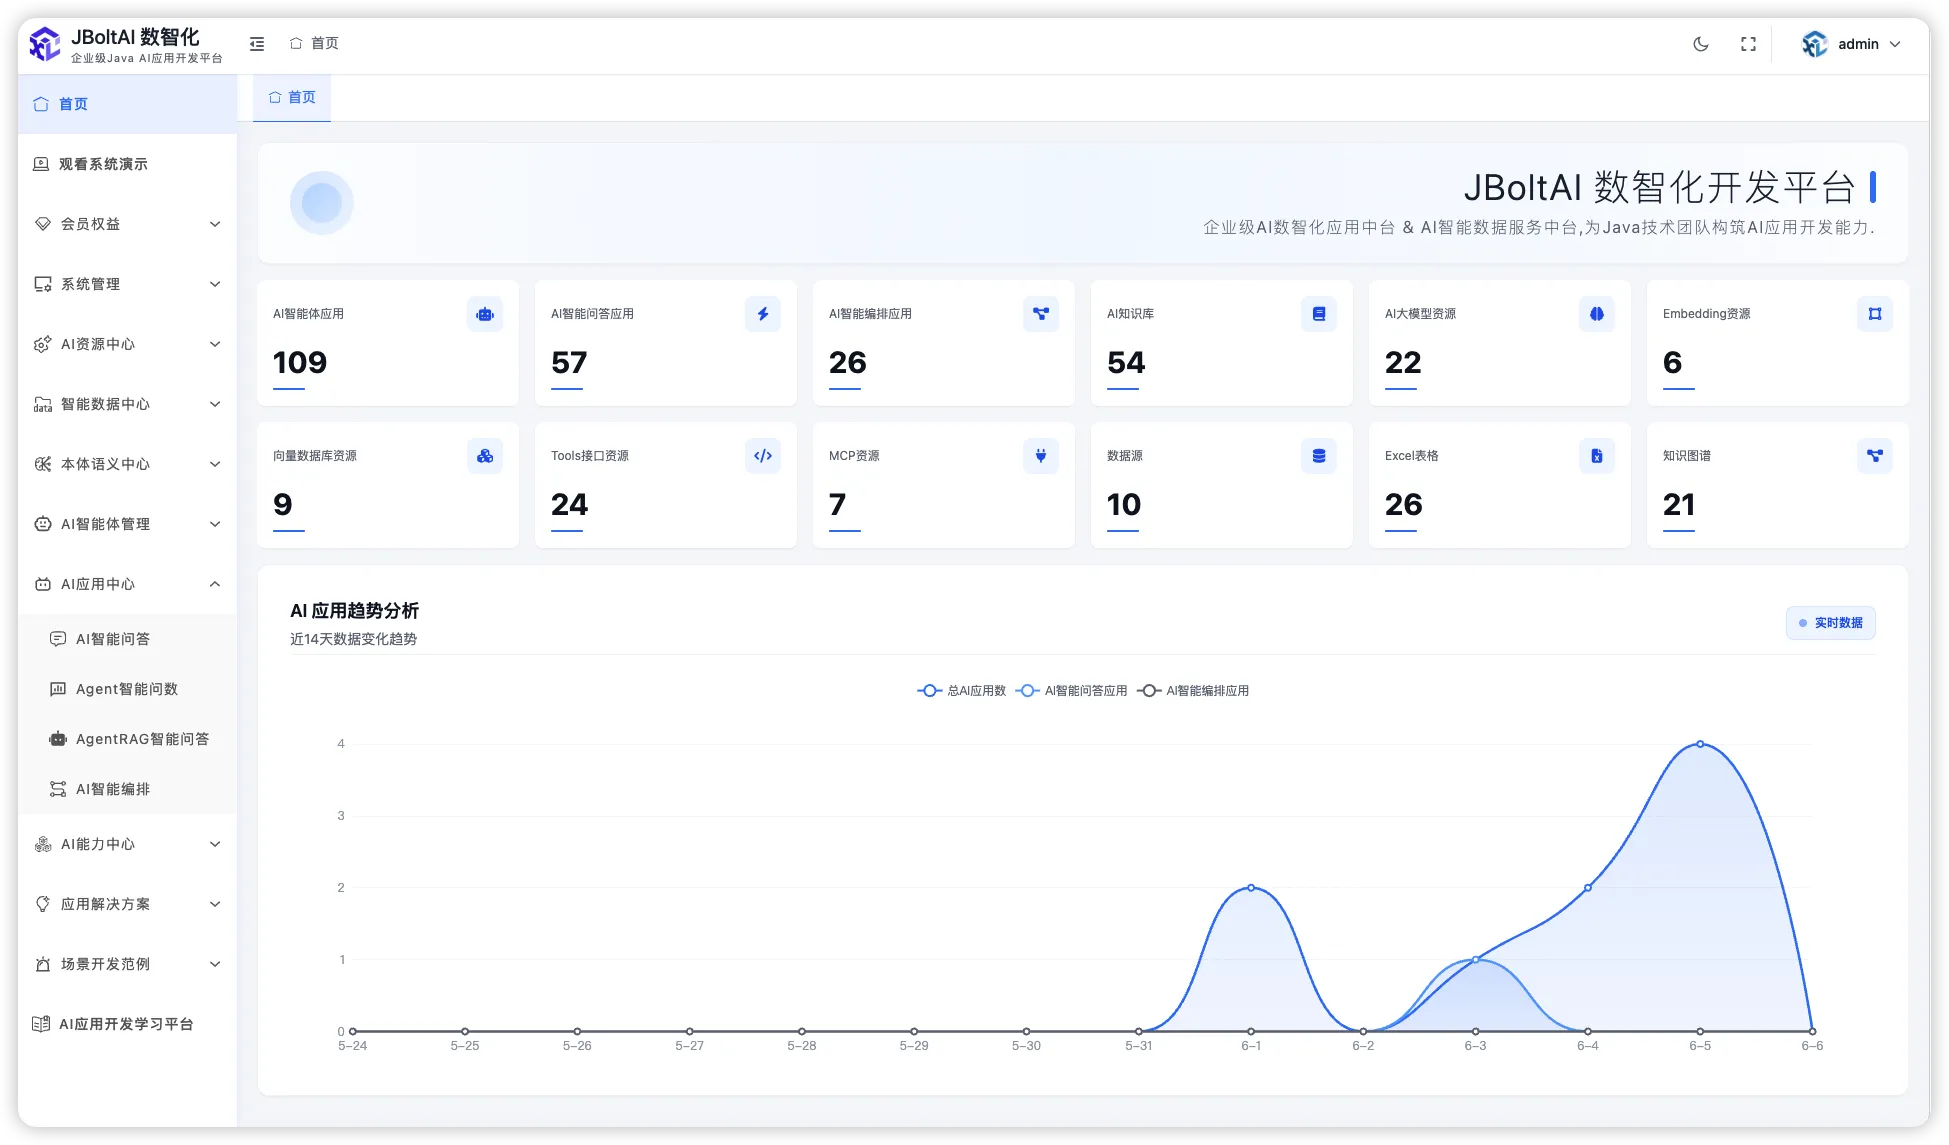This screenshot has height=1145, width=1949.
Task: Click the icon on Embedding资源 card
Action: click(x=1875, y=314)
